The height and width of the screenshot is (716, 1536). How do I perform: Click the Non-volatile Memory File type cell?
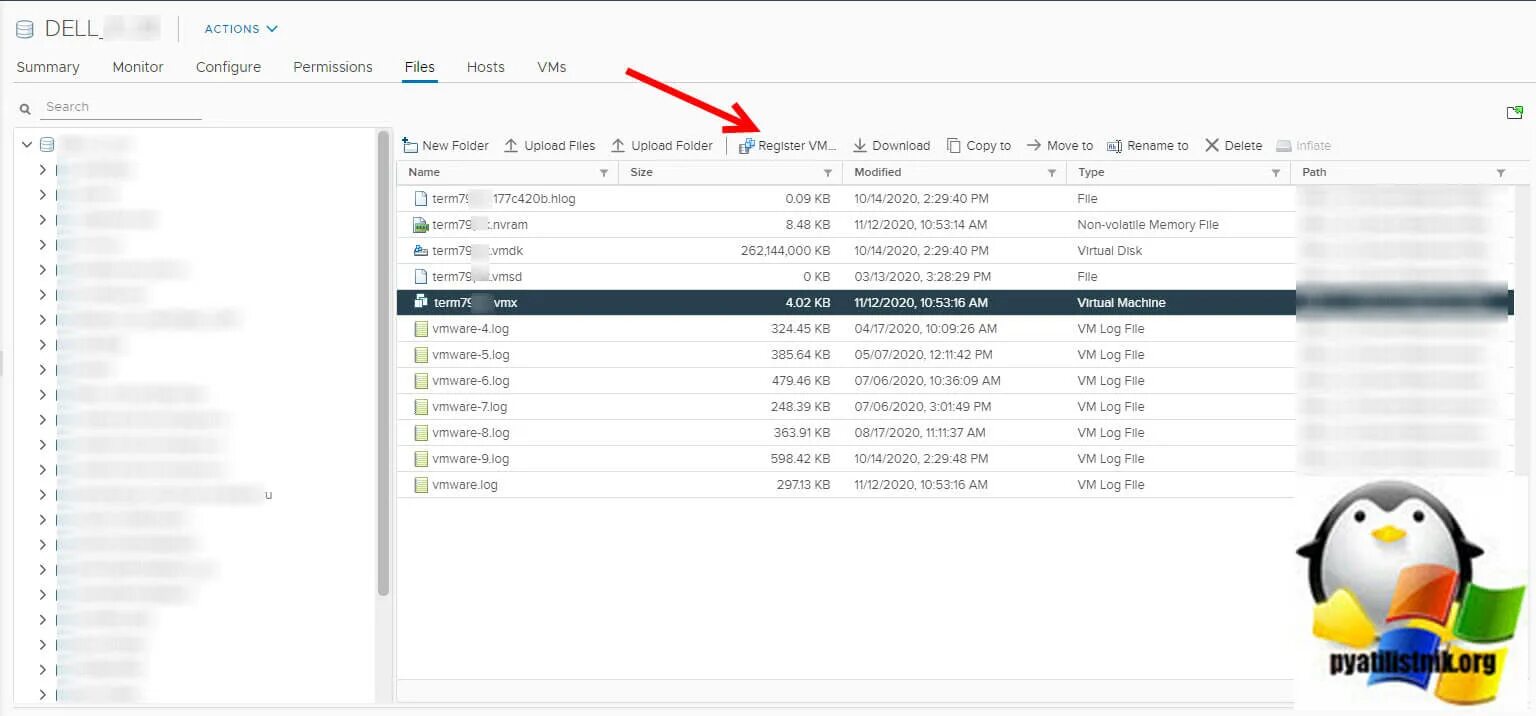(x=1148, y=225)
